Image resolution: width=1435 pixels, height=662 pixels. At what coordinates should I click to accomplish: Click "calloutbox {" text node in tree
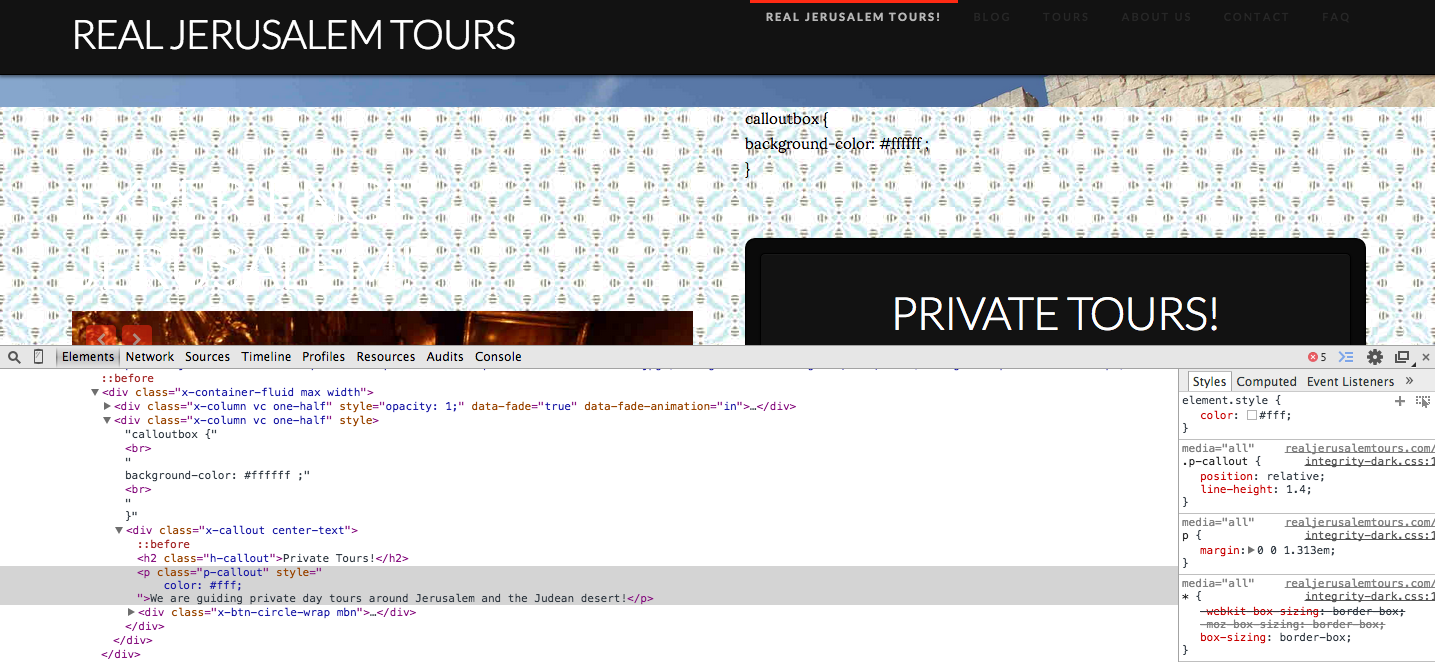coord(171,435)
